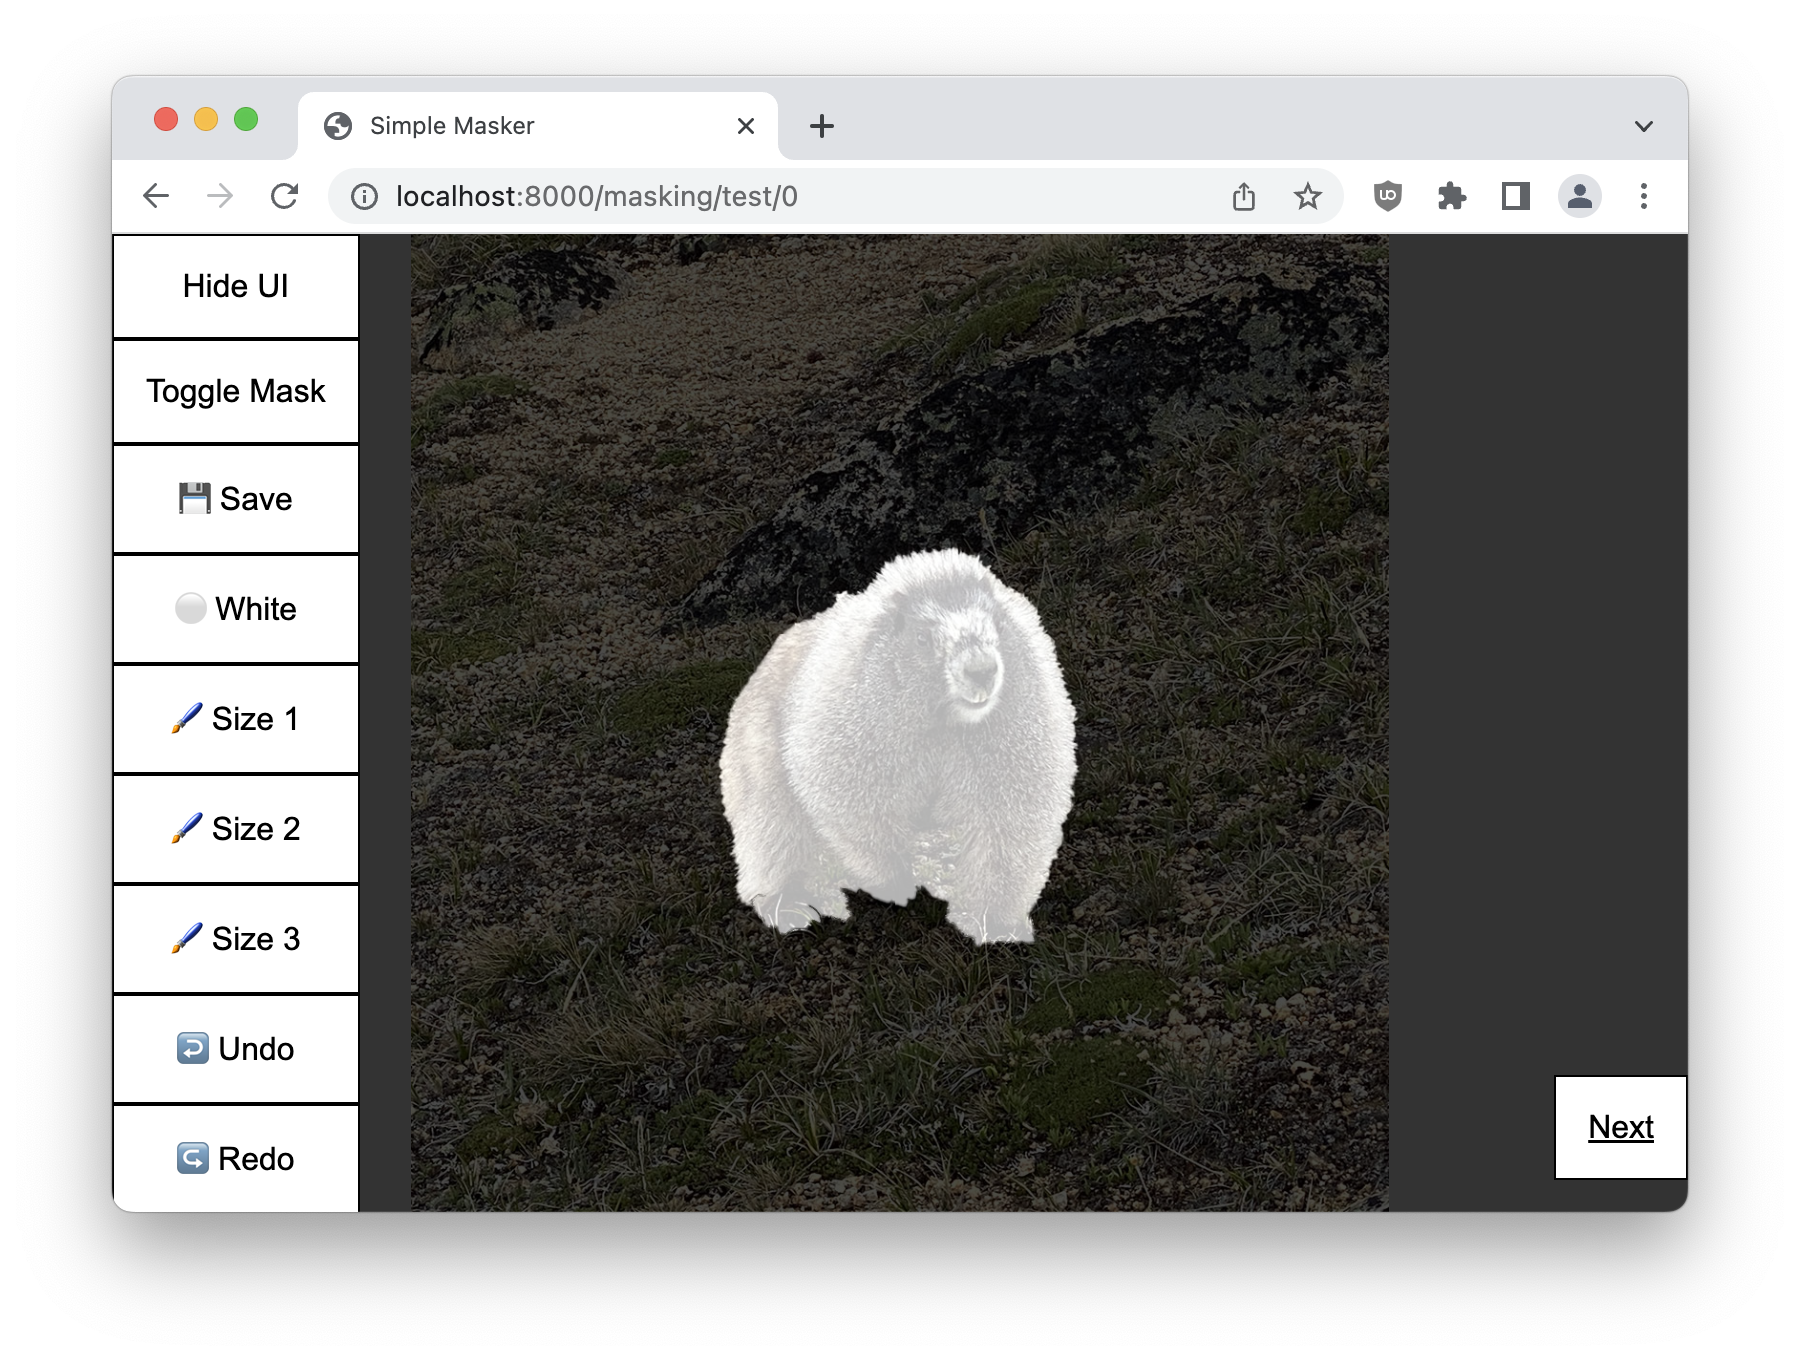
Task: Switch brush color with White button
Action: click(236, 609)
